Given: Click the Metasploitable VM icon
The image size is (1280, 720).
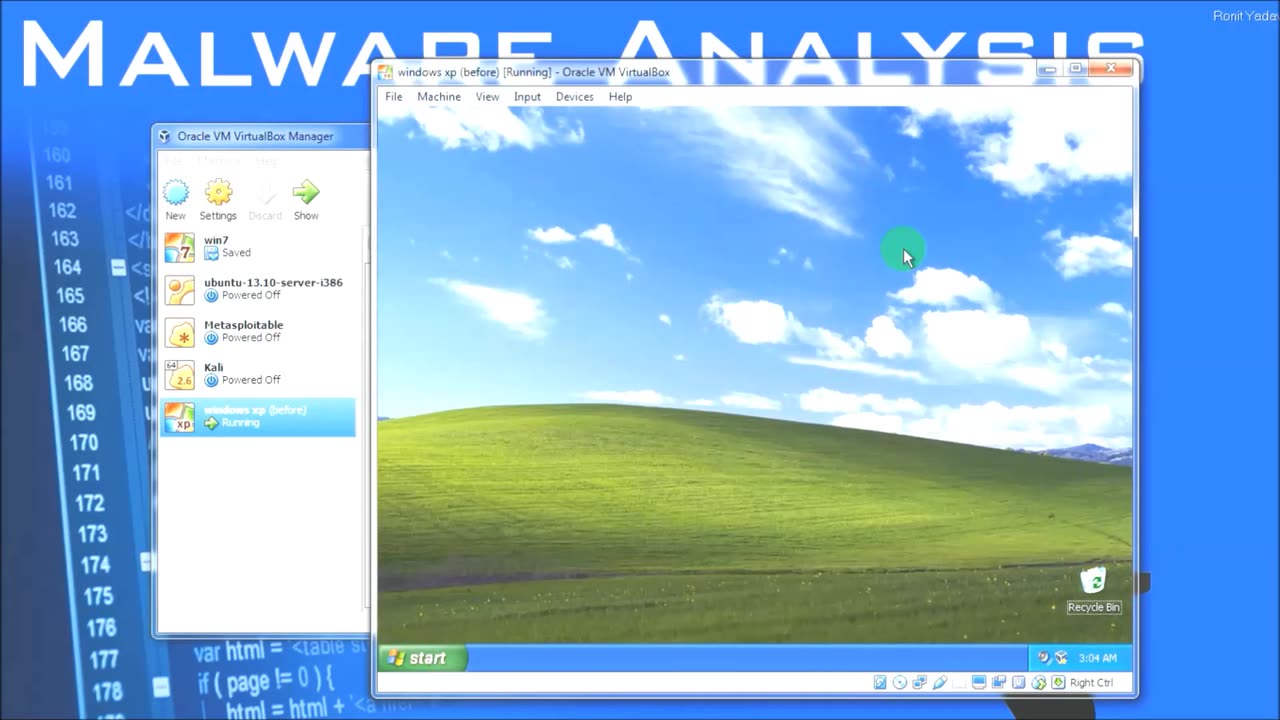Looking at the screenshot, I should pyautogui.click(x=180, y=332).
